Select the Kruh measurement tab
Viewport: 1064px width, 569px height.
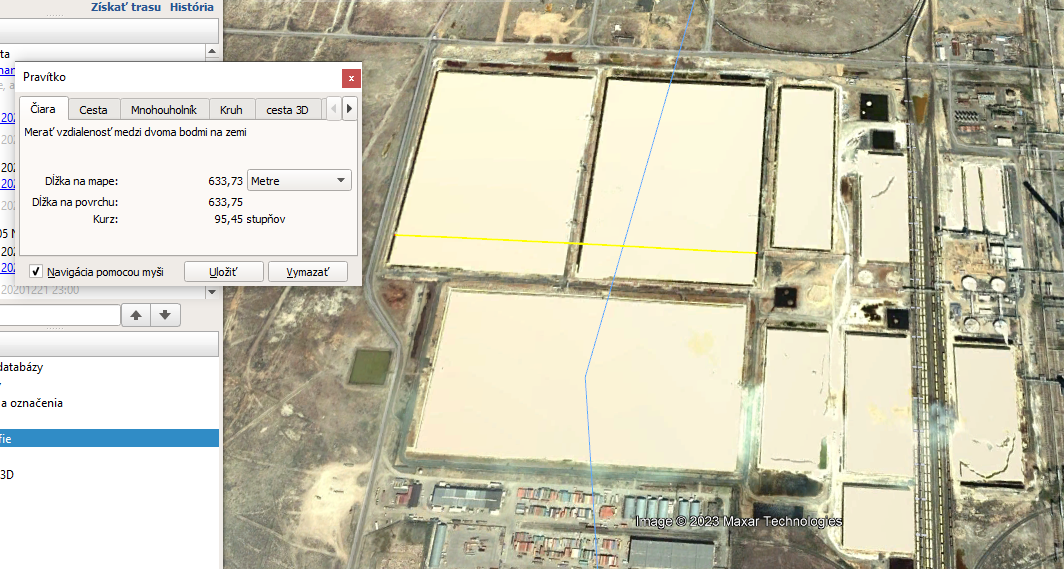[231, 110]
